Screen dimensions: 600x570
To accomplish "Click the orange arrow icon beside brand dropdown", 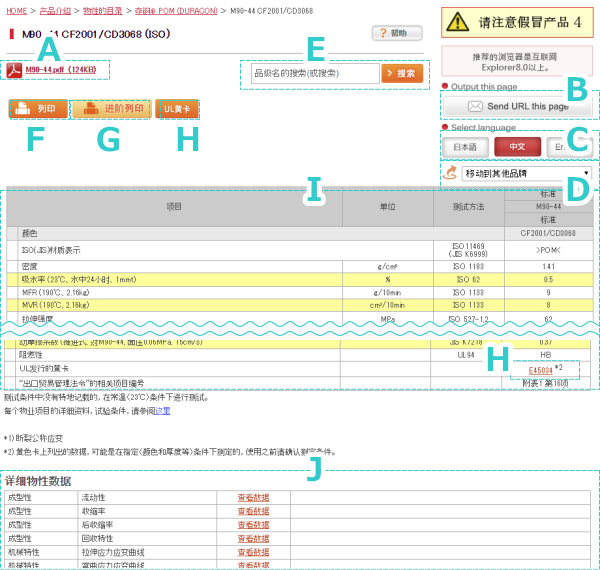I will point(450,173).
